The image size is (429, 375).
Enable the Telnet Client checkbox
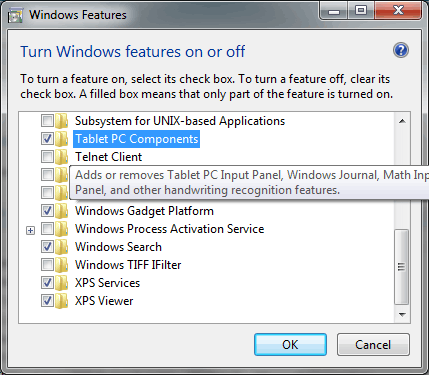point(47,157)
